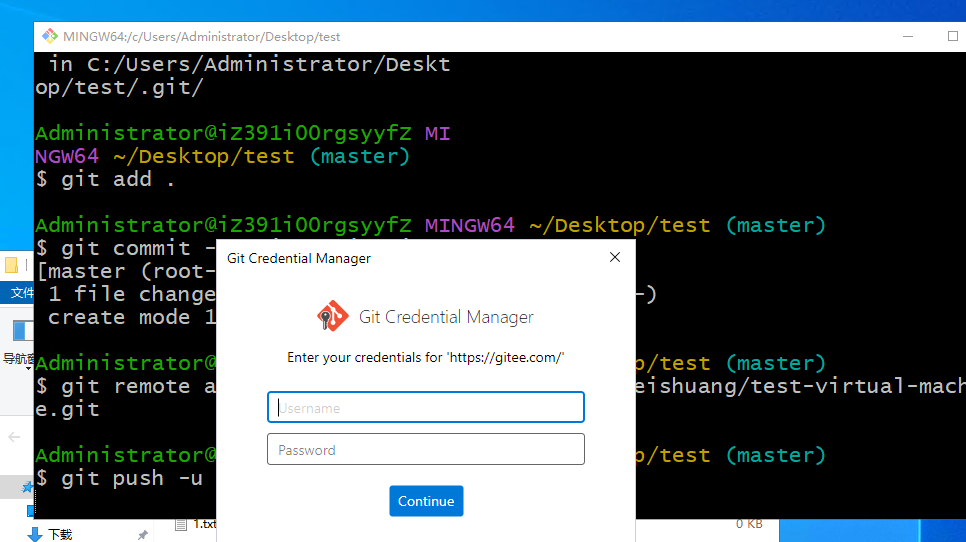
Task: Click the folder icon in Explorer title bar
Action: pyautogui.click(x=11, y=265)
